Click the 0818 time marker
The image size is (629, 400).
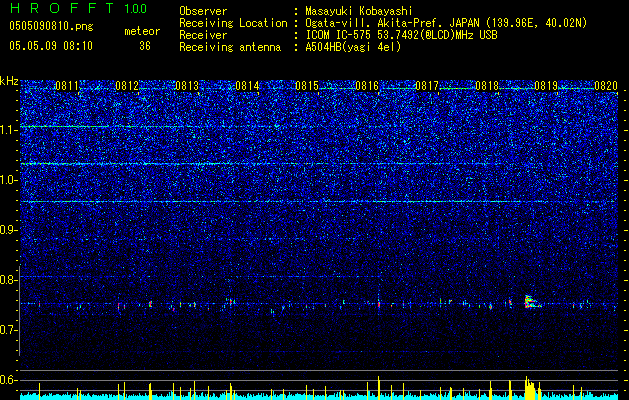tap(487, 85)
